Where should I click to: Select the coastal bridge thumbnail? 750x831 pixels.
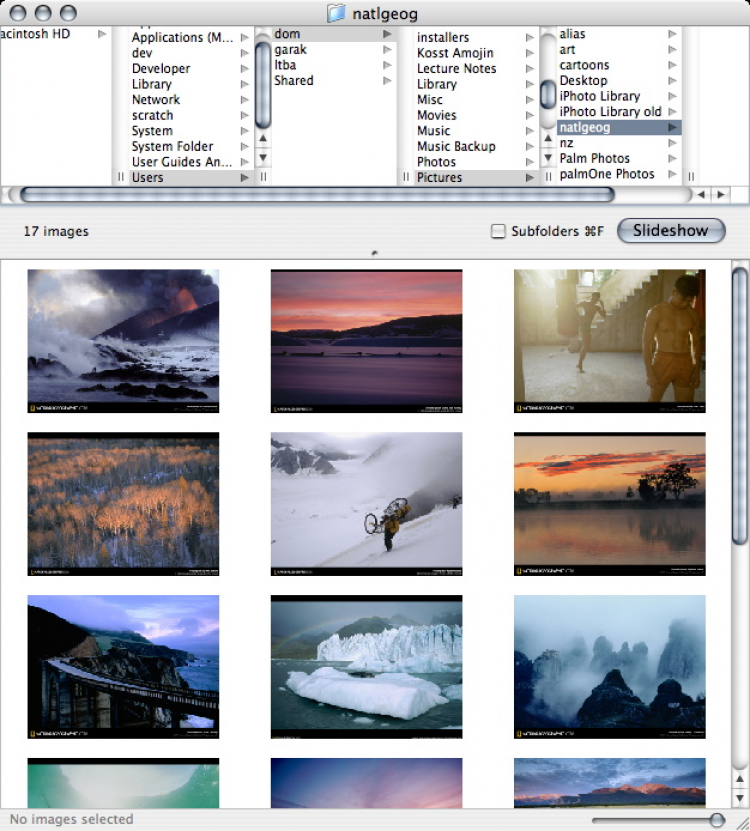[x=123, y=667]
